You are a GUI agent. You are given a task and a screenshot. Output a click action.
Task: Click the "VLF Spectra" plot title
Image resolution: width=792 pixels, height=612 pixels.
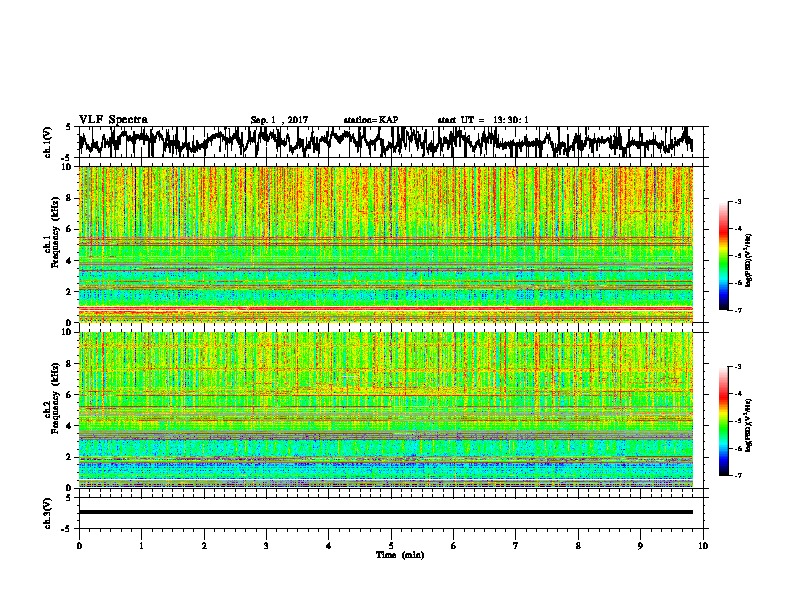pyautogui.click(x=113, y=120)
